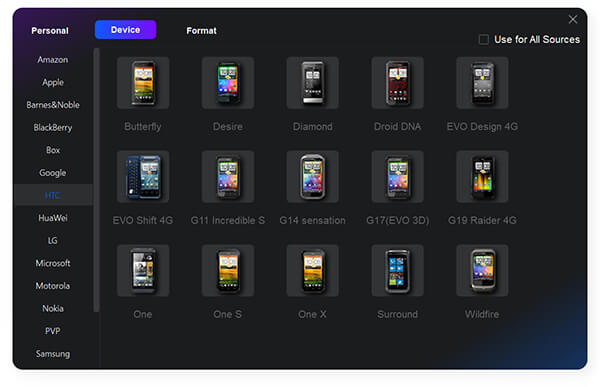Choose Google brand category
This screenshot has width=600, height=387.
click(53, 173)
